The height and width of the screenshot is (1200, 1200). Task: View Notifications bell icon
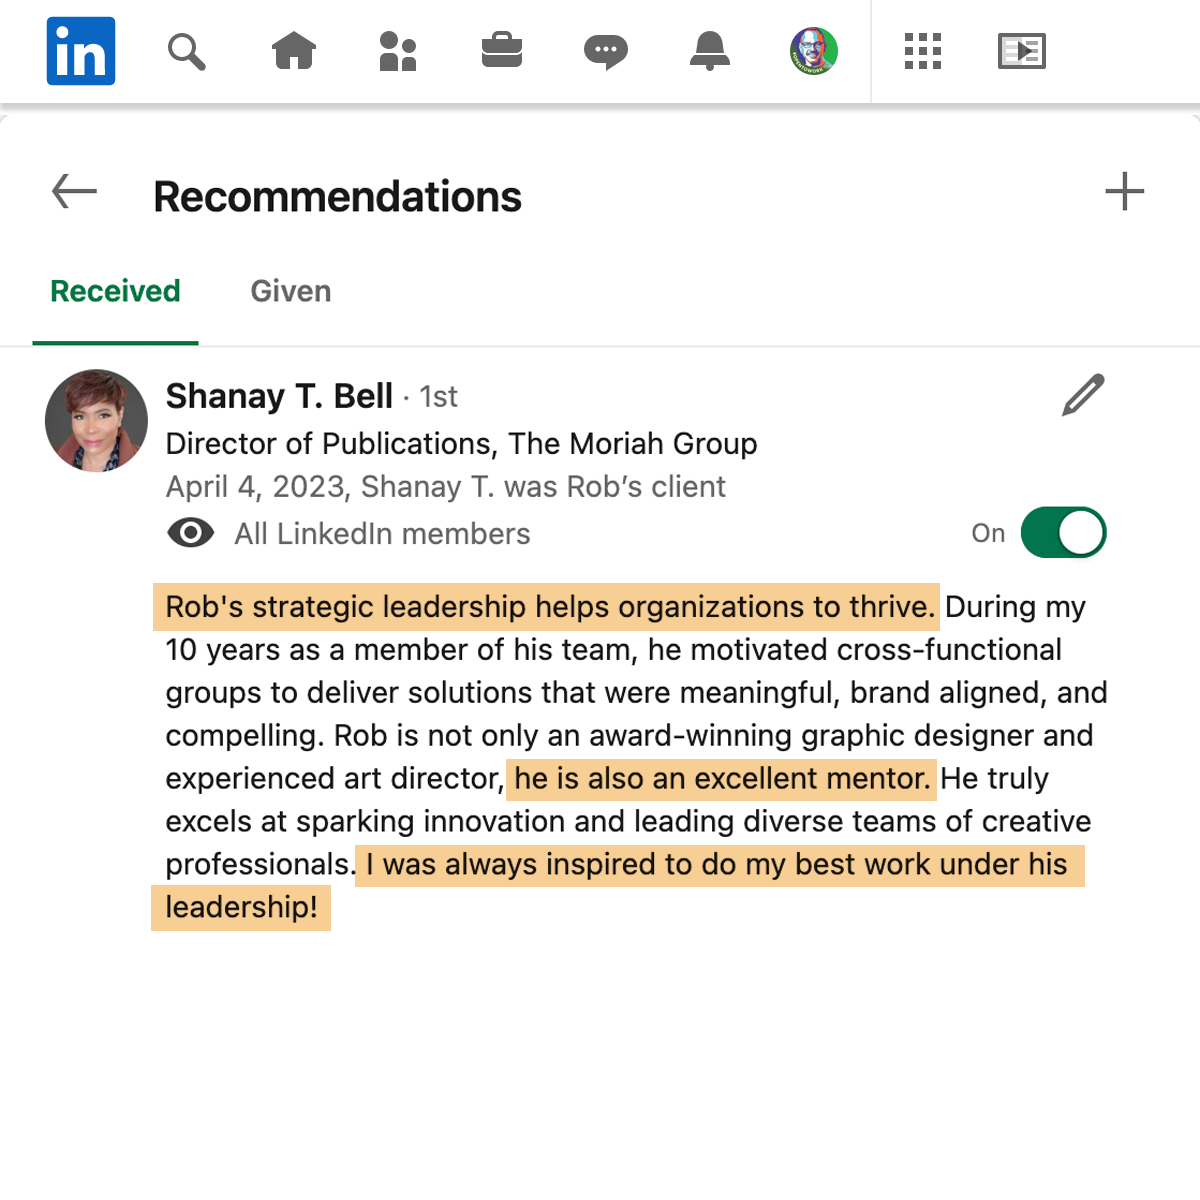(x=710, y=51)
